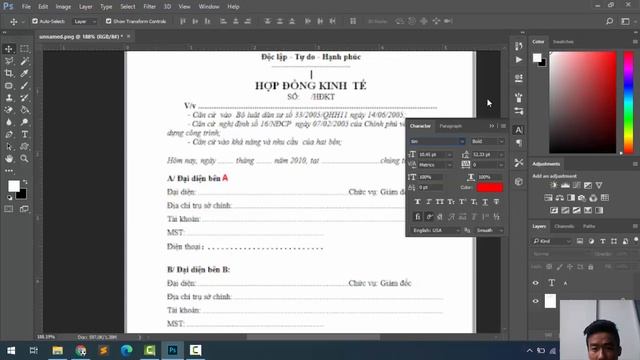Viewport: 640px width, 360px height.
Task: Select the Blur tool
Action: (9, 122)
